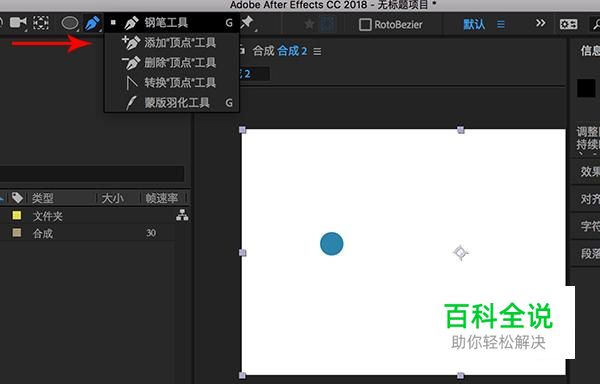Screen dimensions: 600x384
Task: Expand the 段落 panel
Action: click(x=590, y=253)
